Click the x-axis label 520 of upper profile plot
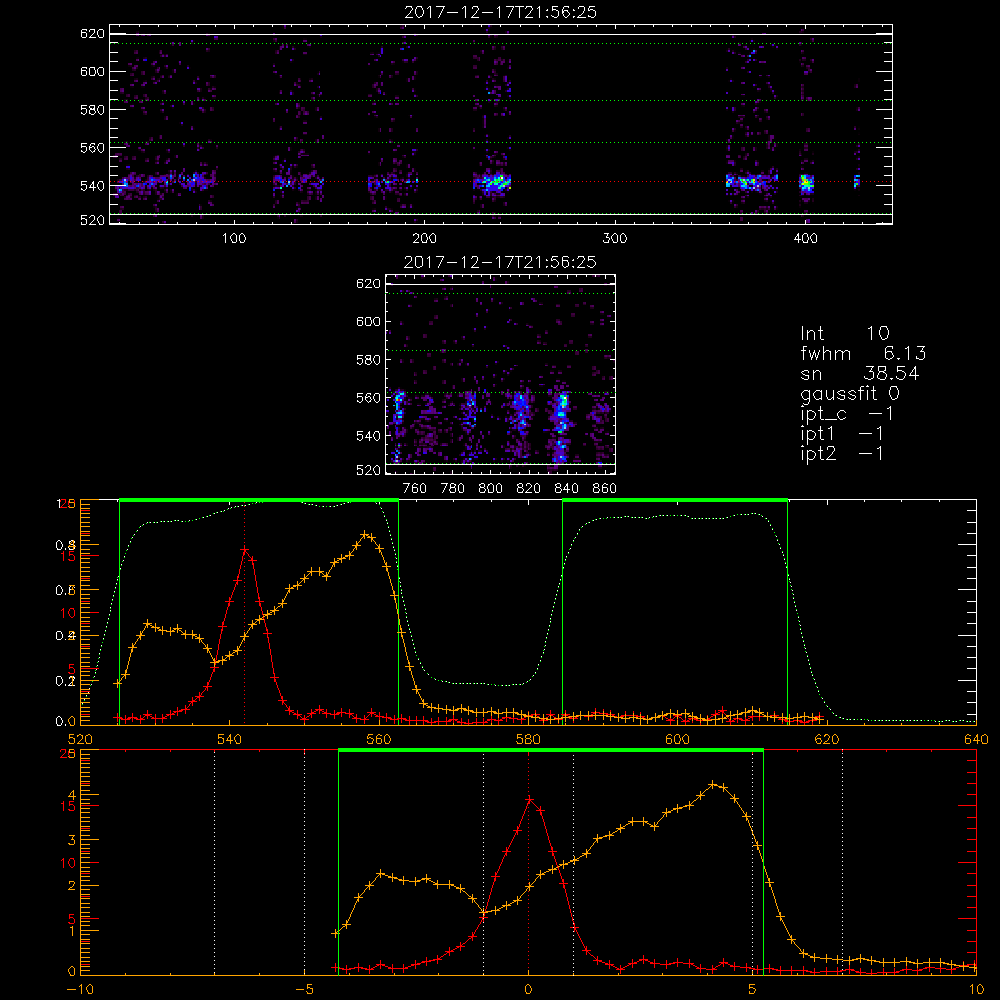 [x=80, y=739]
